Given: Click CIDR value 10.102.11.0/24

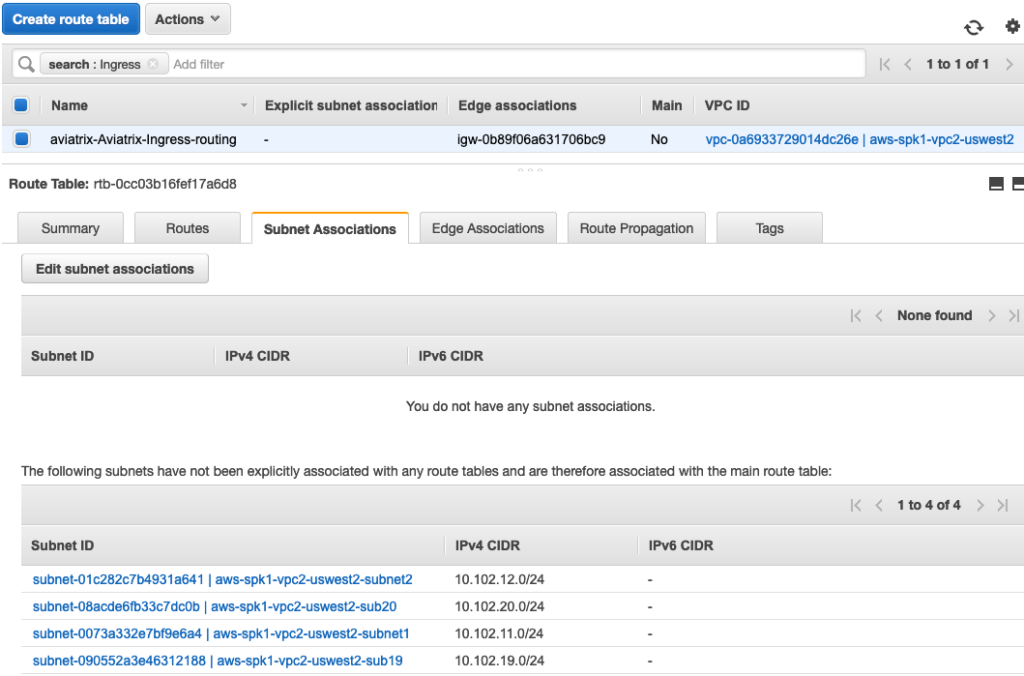Looking at the screenshot, I should (x=500, y=634).
